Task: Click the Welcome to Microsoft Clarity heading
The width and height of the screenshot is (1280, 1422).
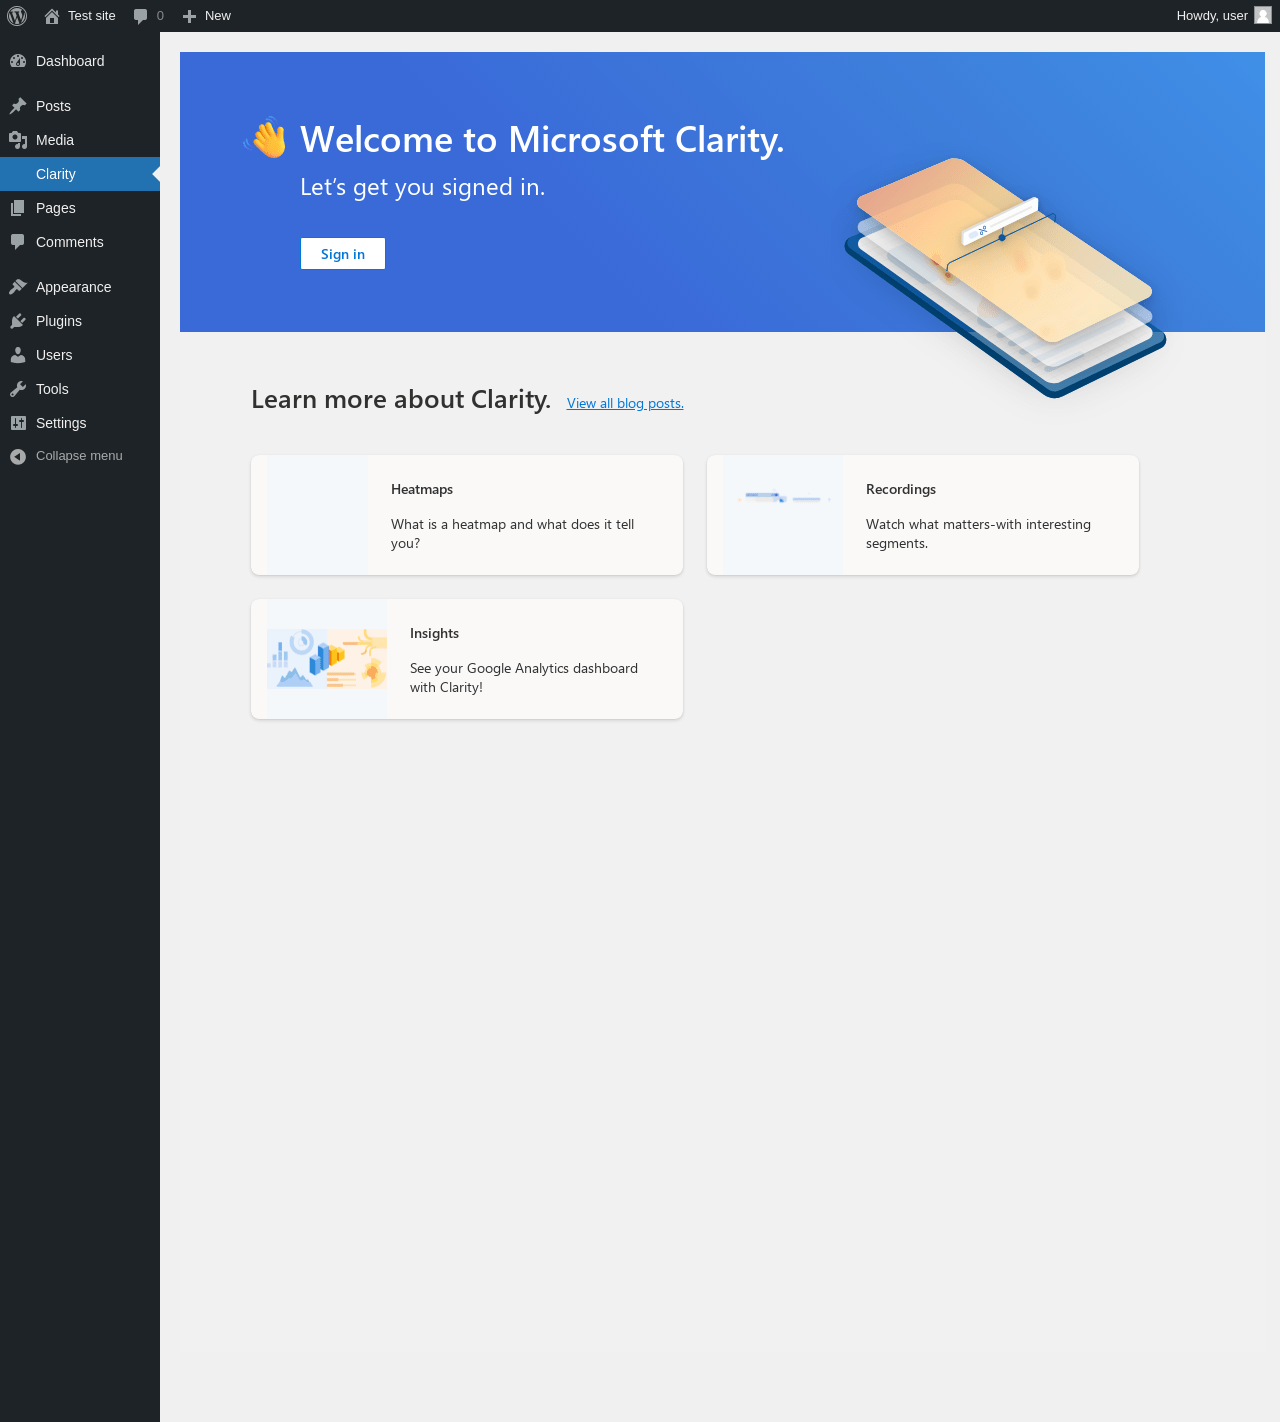Action: point(542,140)
